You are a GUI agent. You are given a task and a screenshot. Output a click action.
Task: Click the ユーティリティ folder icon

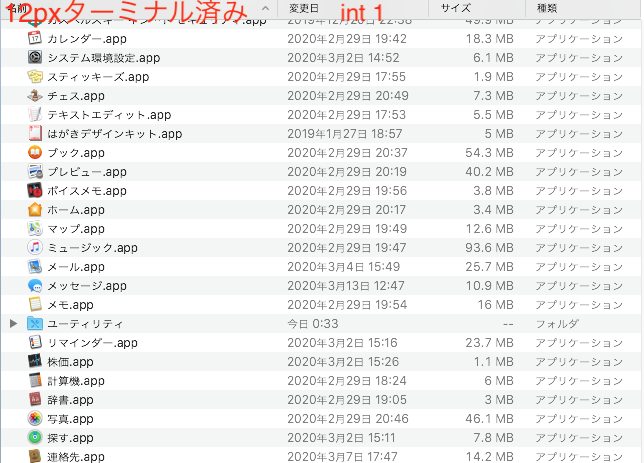(x=35, y=323)
